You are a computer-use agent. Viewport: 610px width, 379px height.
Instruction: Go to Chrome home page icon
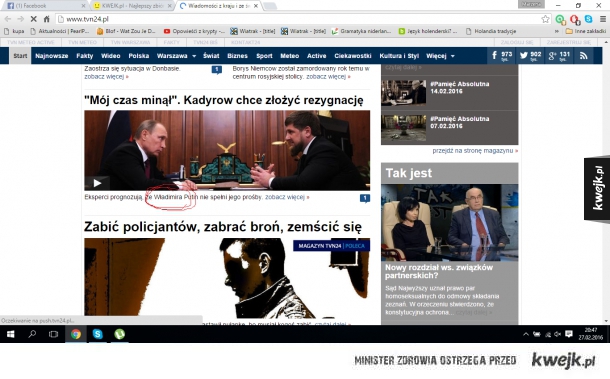(46, 19)
